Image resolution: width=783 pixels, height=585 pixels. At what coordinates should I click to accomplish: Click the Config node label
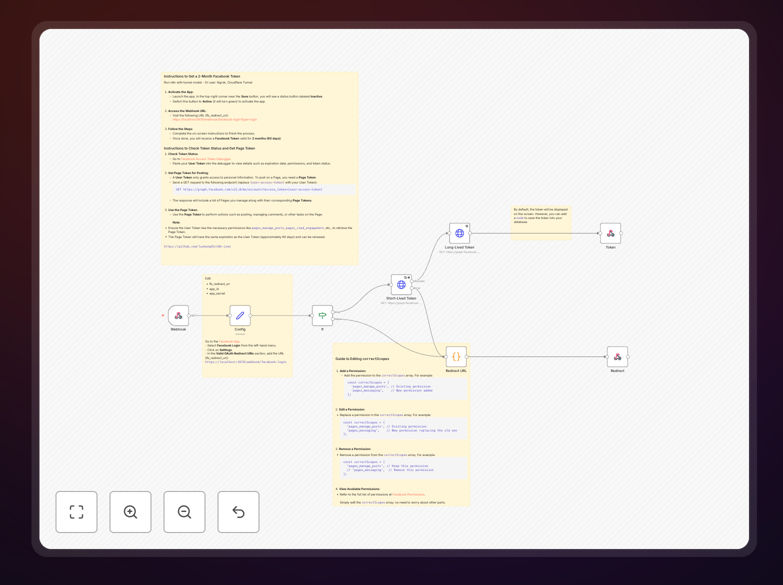[240, 329]
